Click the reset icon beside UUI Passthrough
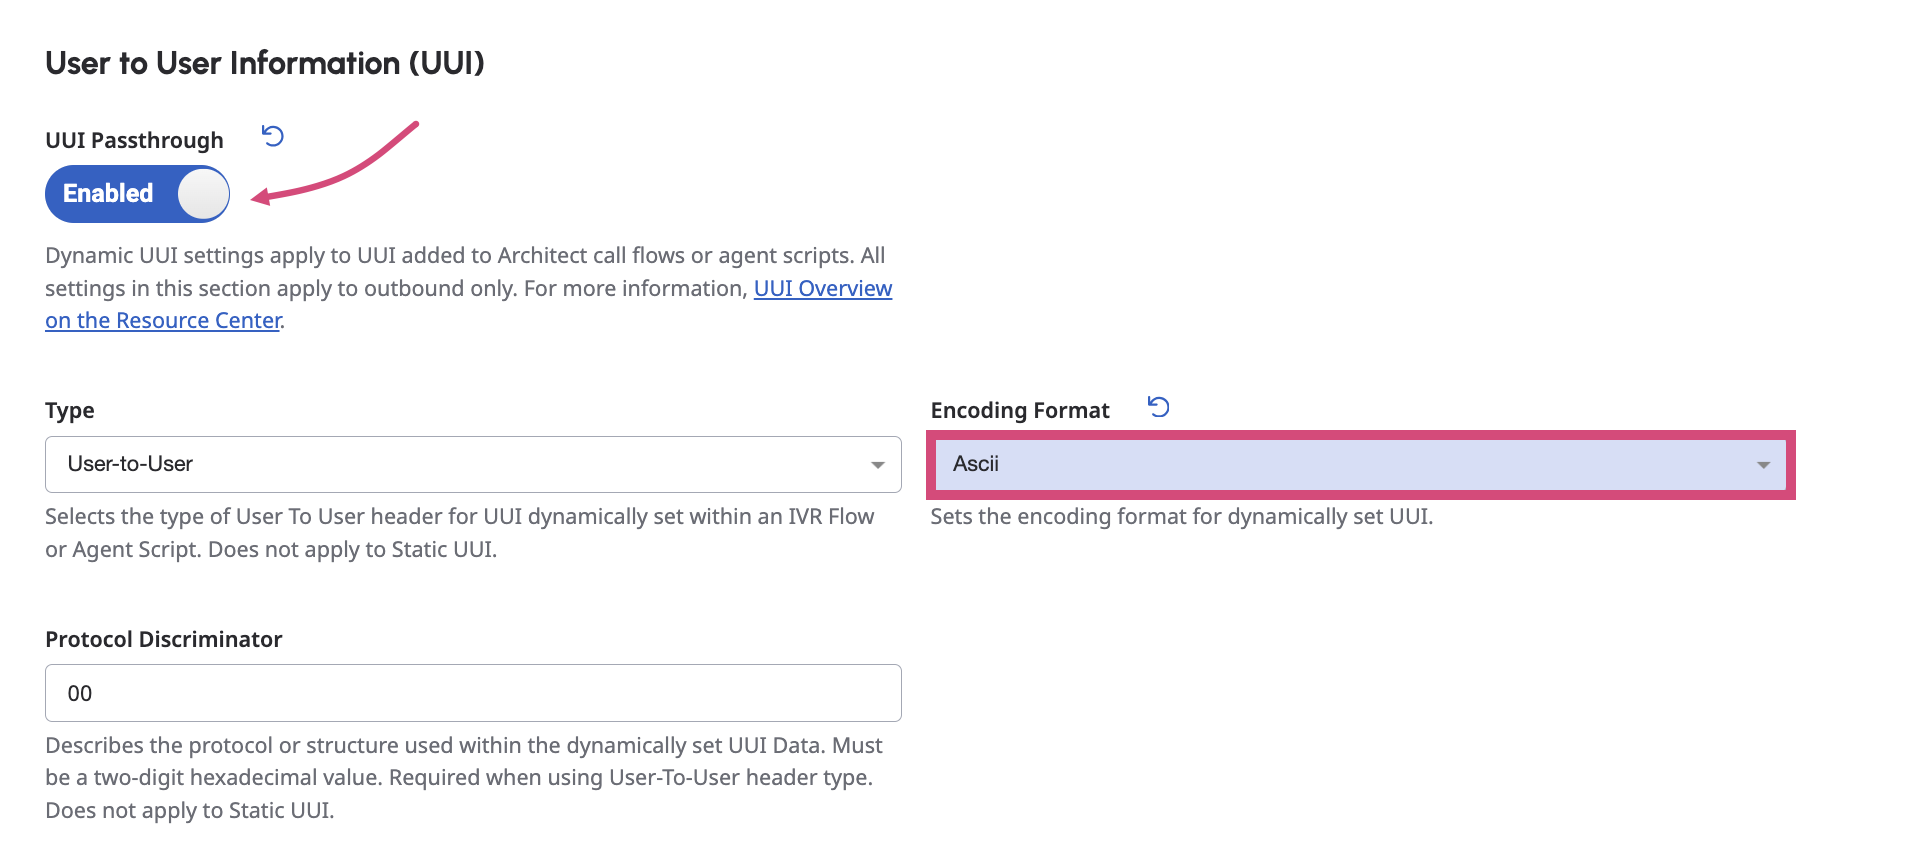 coord(273,136)
